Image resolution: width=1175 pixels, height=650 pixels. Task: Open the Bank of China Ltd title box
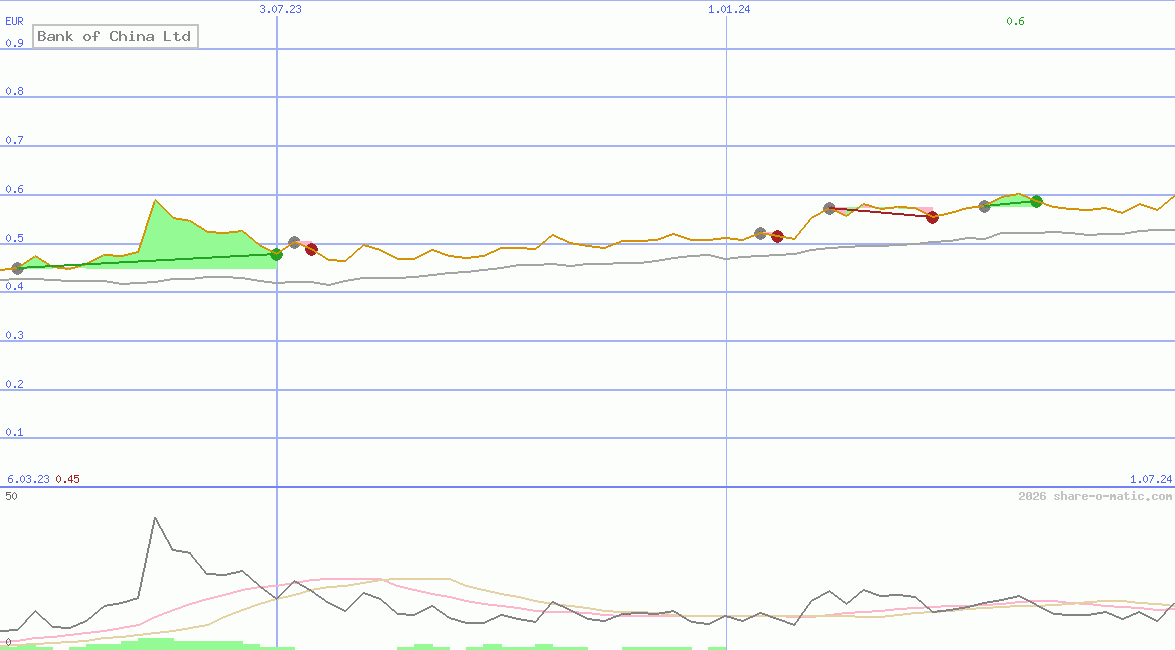tap(114, 36)
